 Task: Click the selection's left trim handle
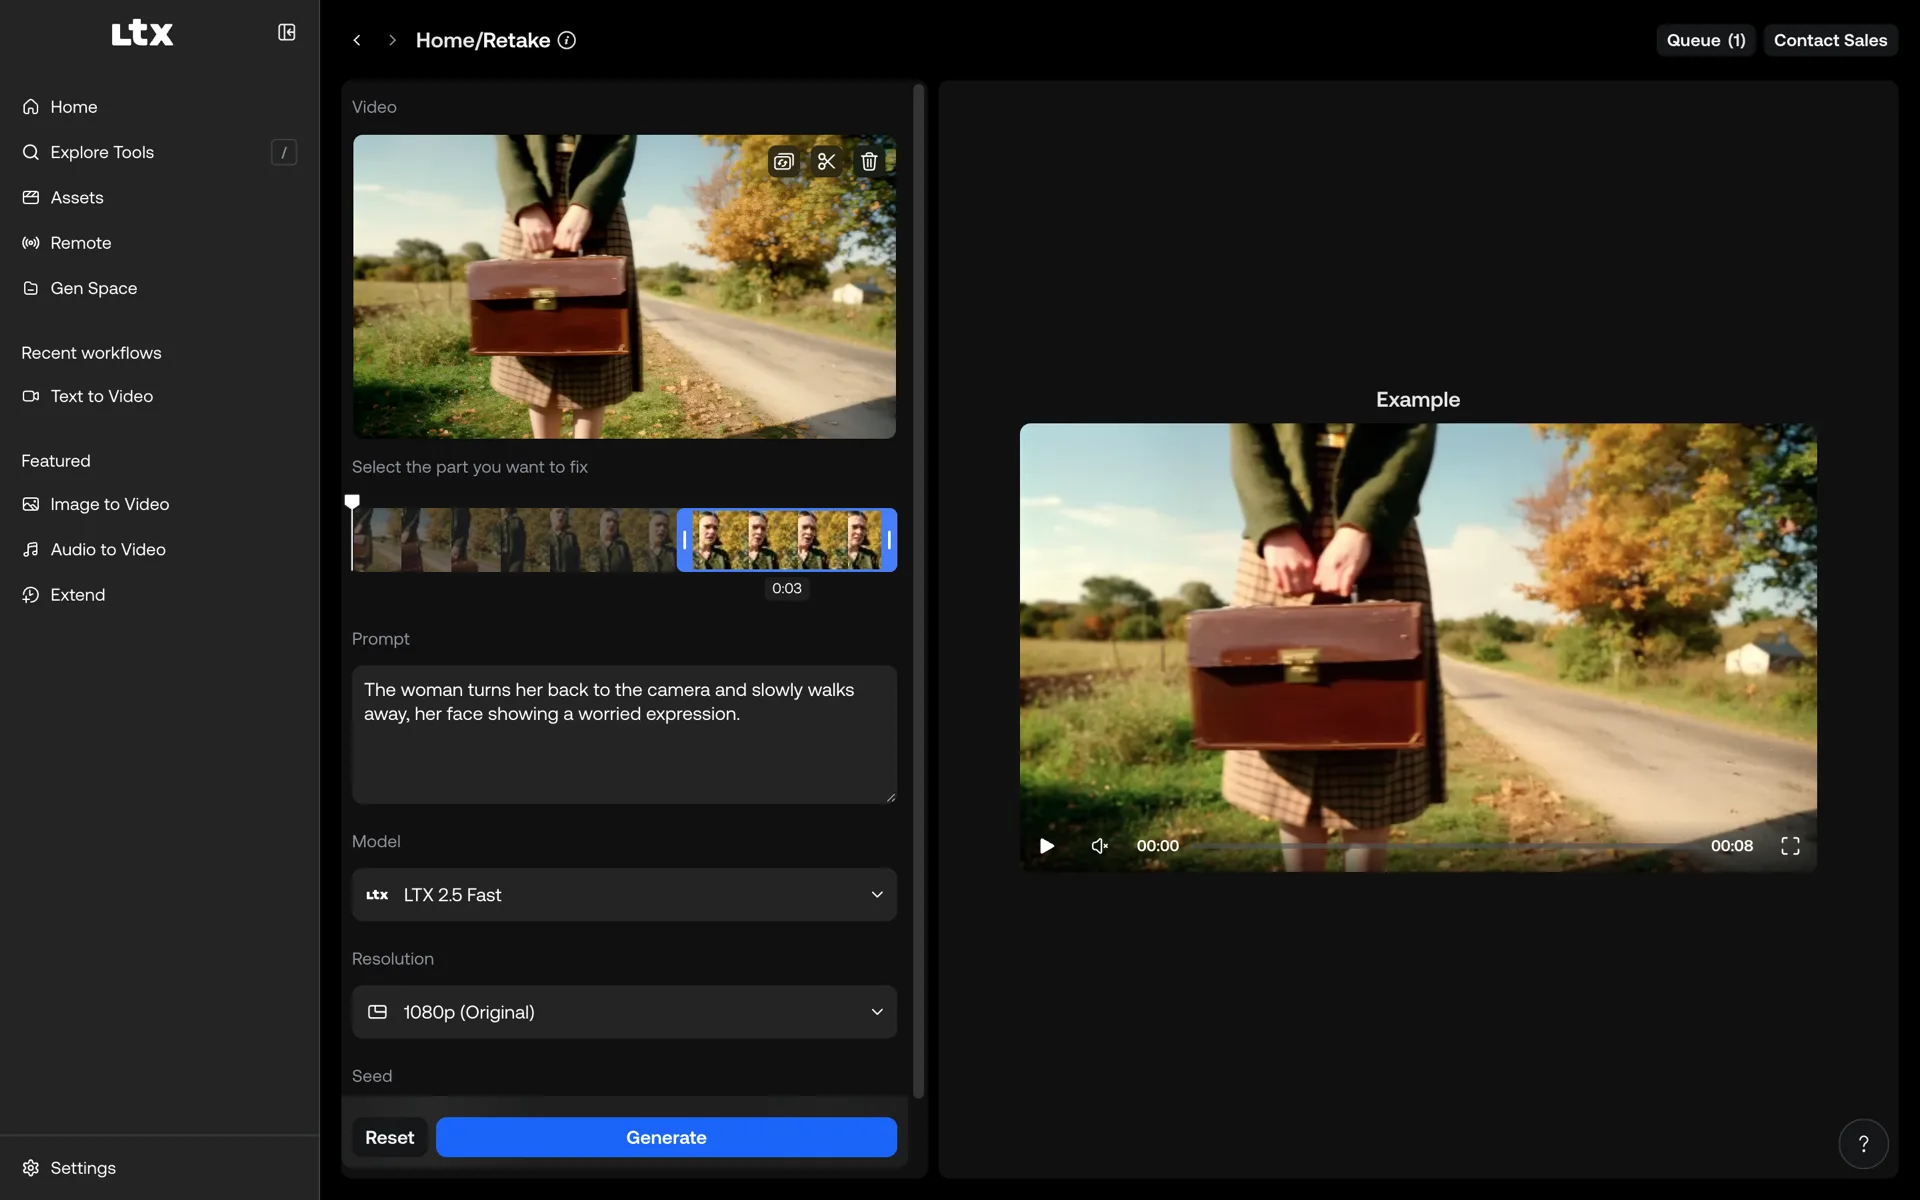685,540
